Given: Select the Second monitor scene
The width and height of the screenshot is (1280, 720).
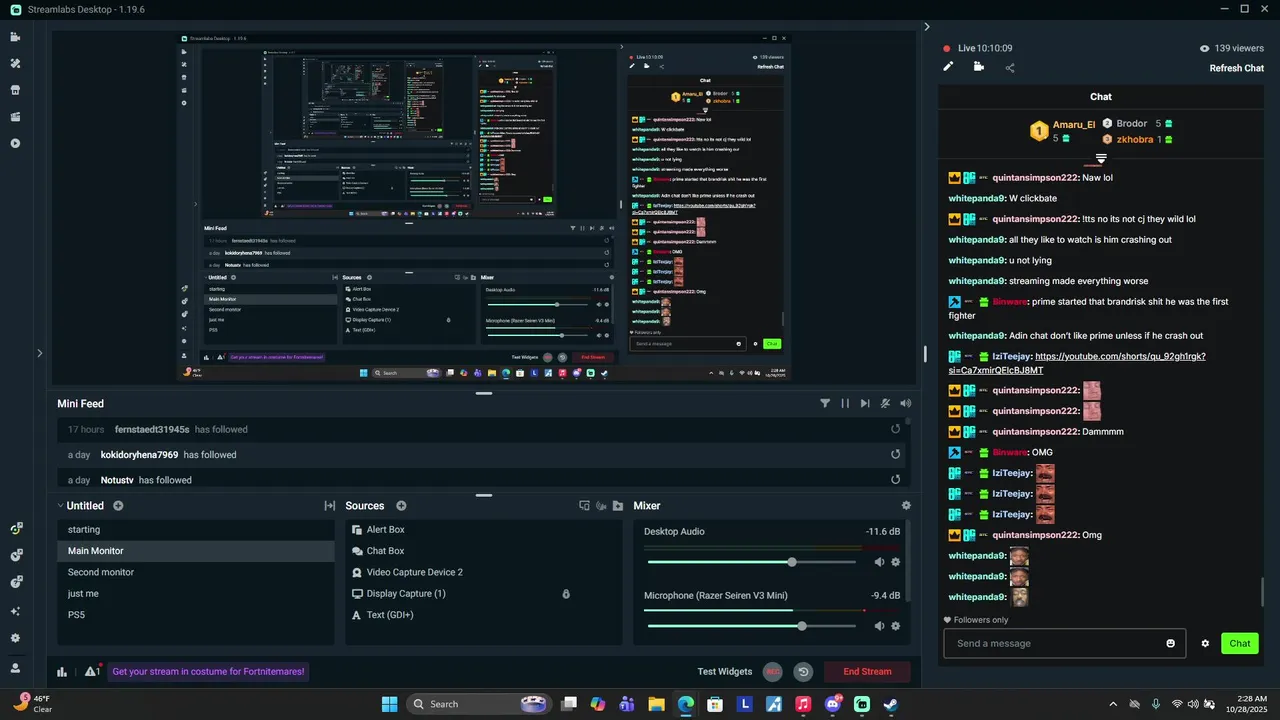Looking at the screenshot, I should click(195, 572).
